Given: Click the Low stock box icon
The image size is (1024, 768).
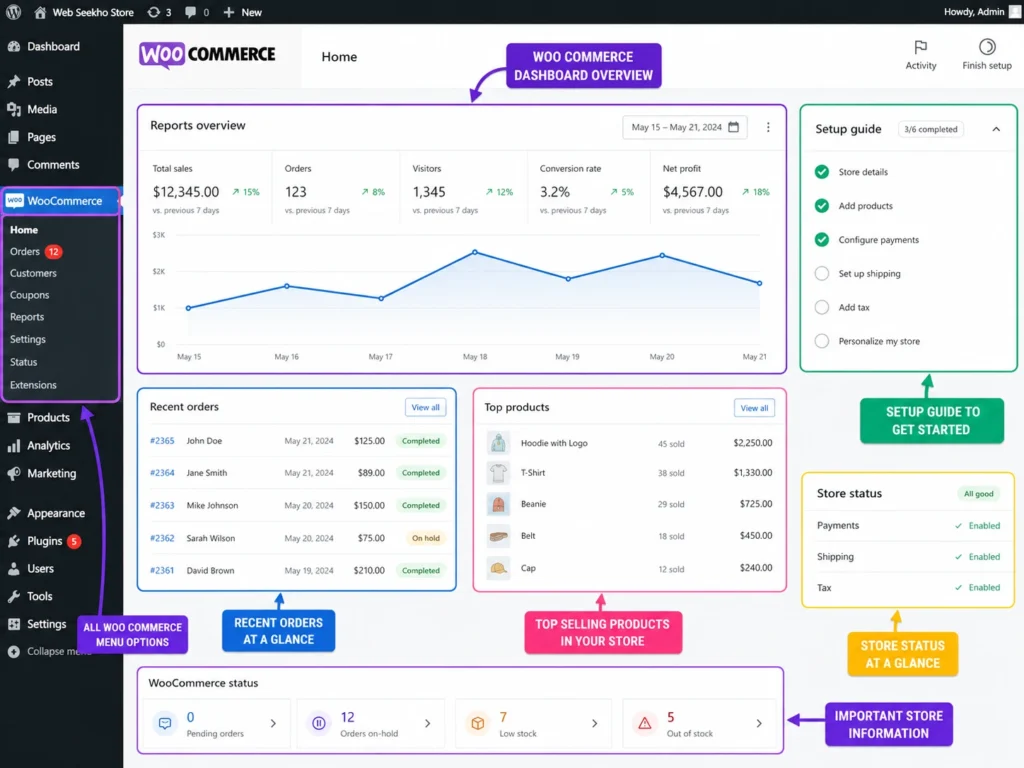Looking at the screenshot, I should [478, 723].
